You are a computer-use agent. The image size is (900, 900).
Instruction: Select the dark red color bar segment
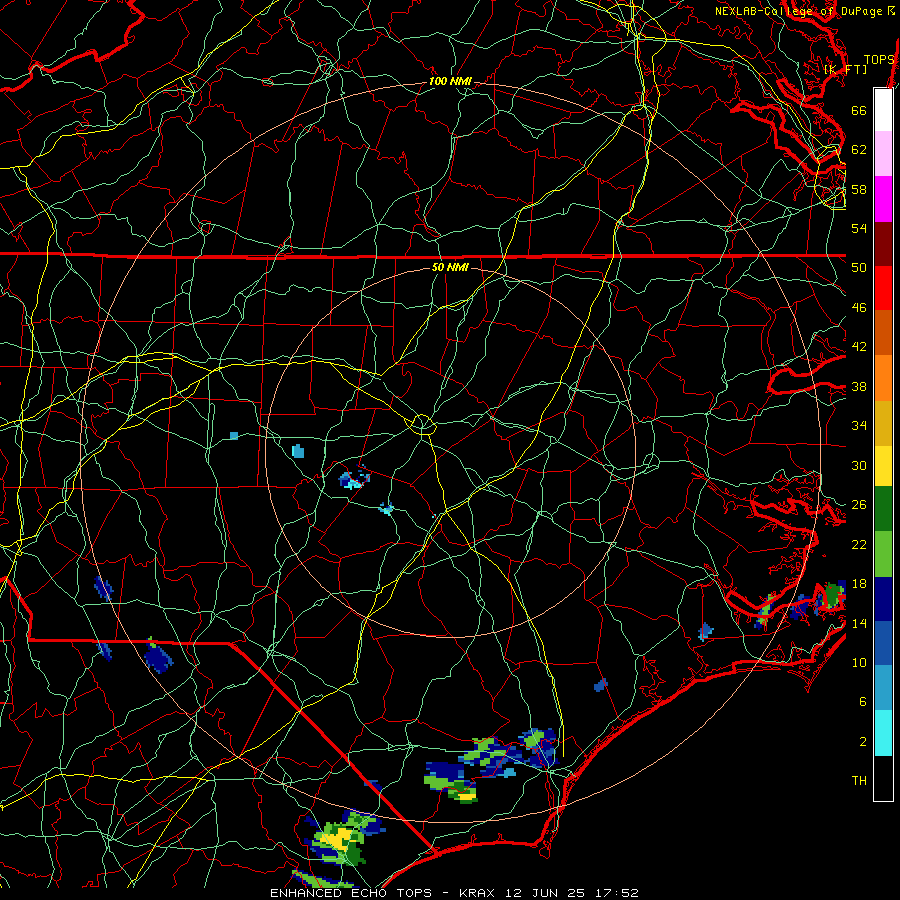tap(883, 244)
